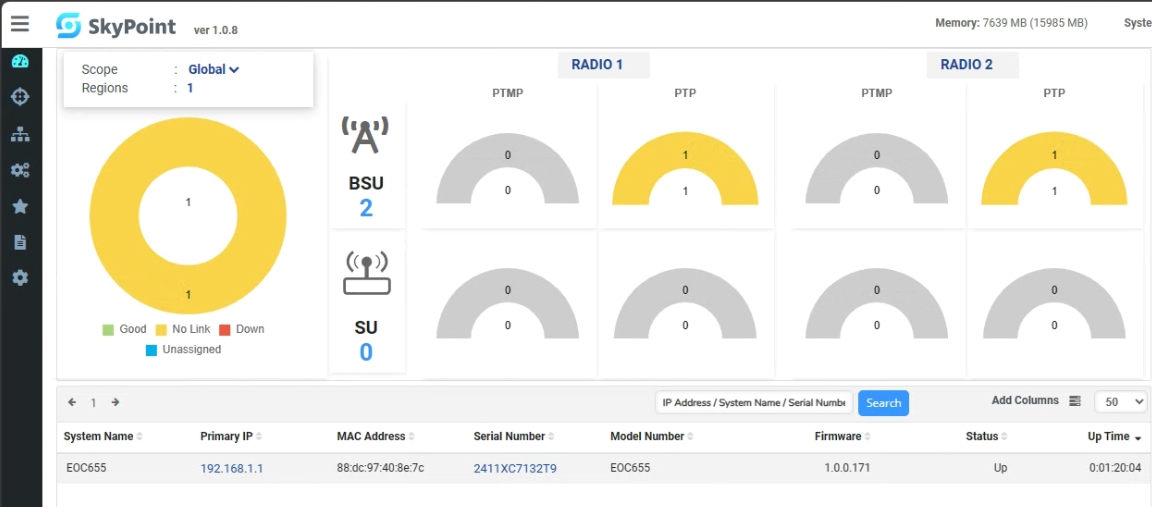Click the Add Columns list icon

click(1075, 401)
